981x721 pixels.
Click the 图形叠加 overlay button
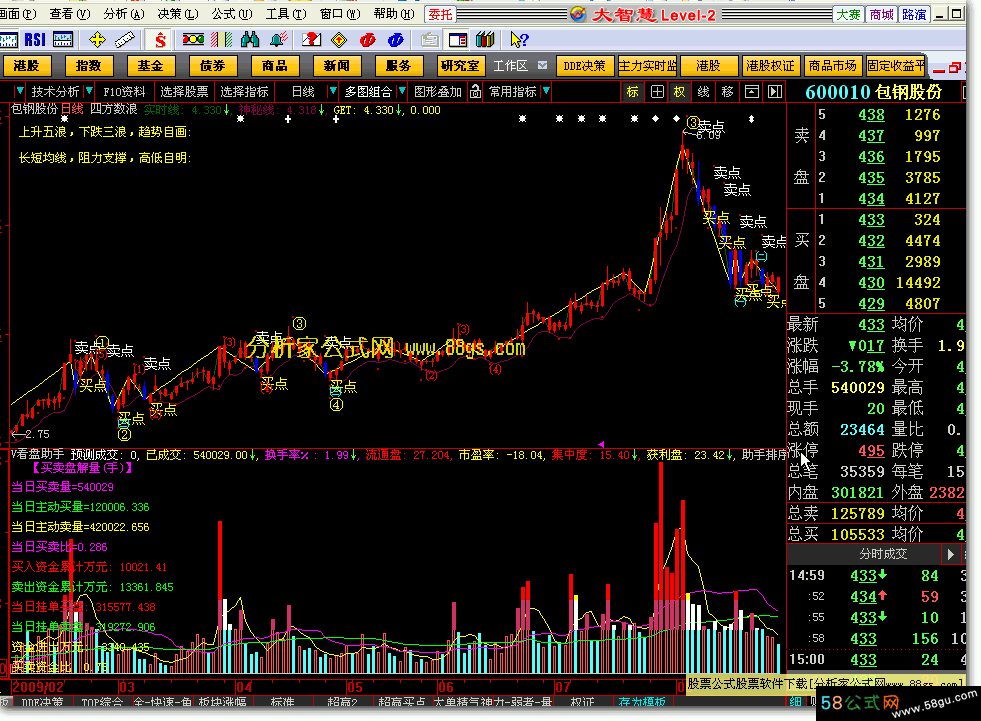point(438,92)
